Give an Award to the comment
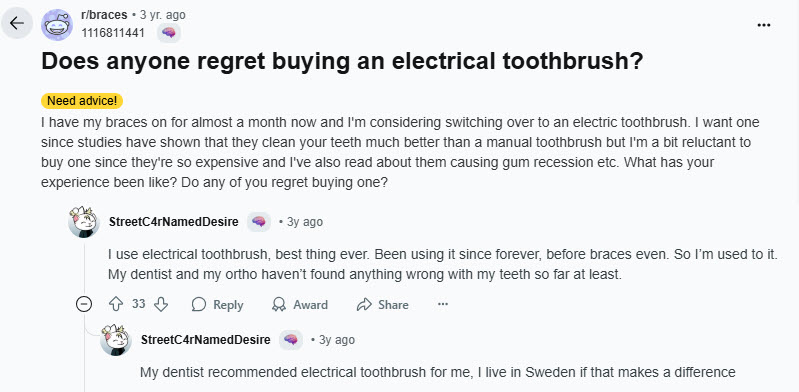Screen dimensions: 799x392 (300, 305)
